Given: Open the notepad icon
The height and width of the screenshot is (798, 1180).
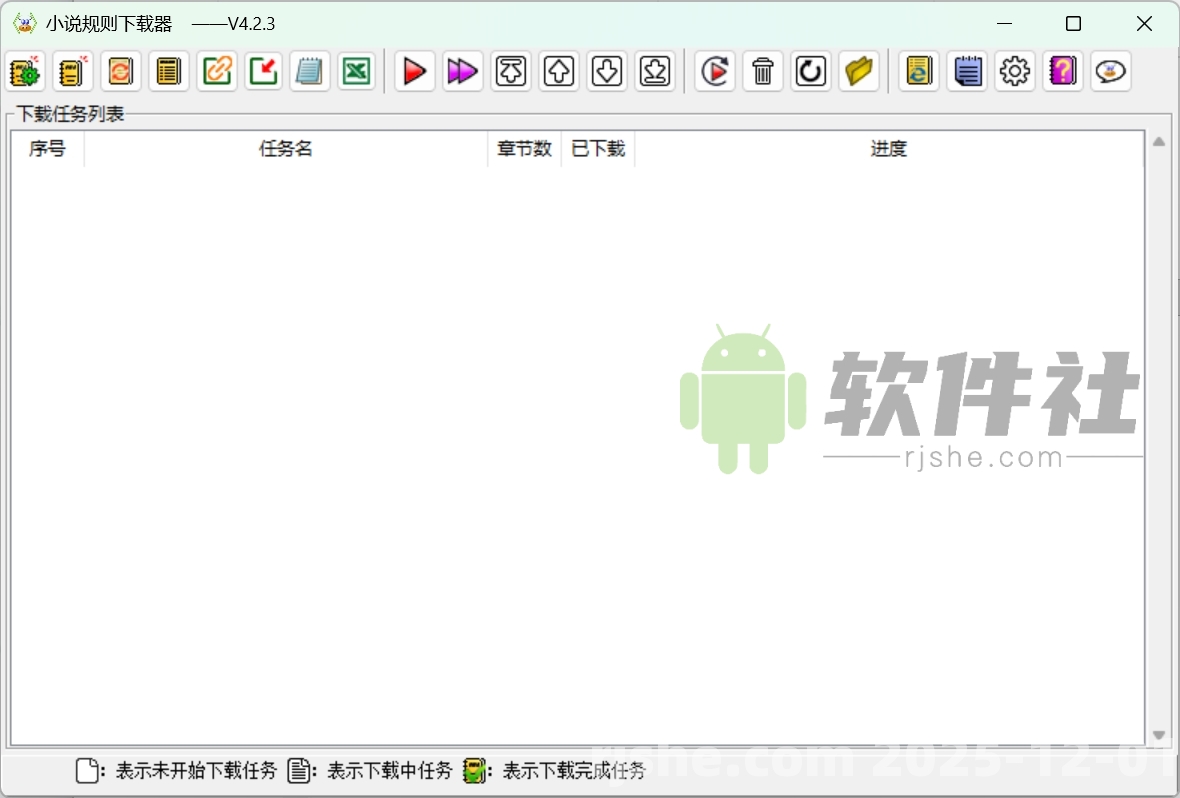Looking at the screenshot, I should [x=309, y=71].
